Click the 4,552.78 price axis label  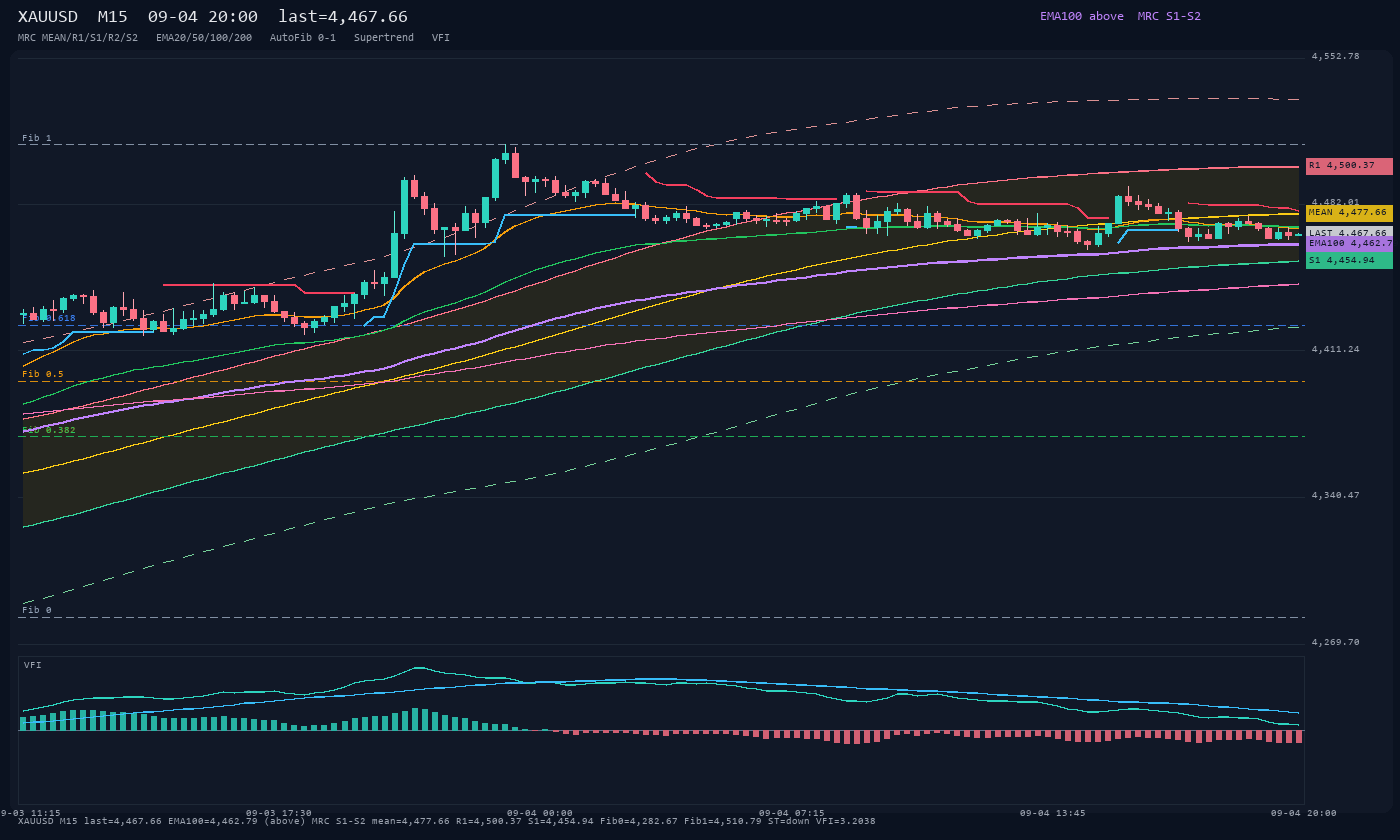[x=1336, y=57]
